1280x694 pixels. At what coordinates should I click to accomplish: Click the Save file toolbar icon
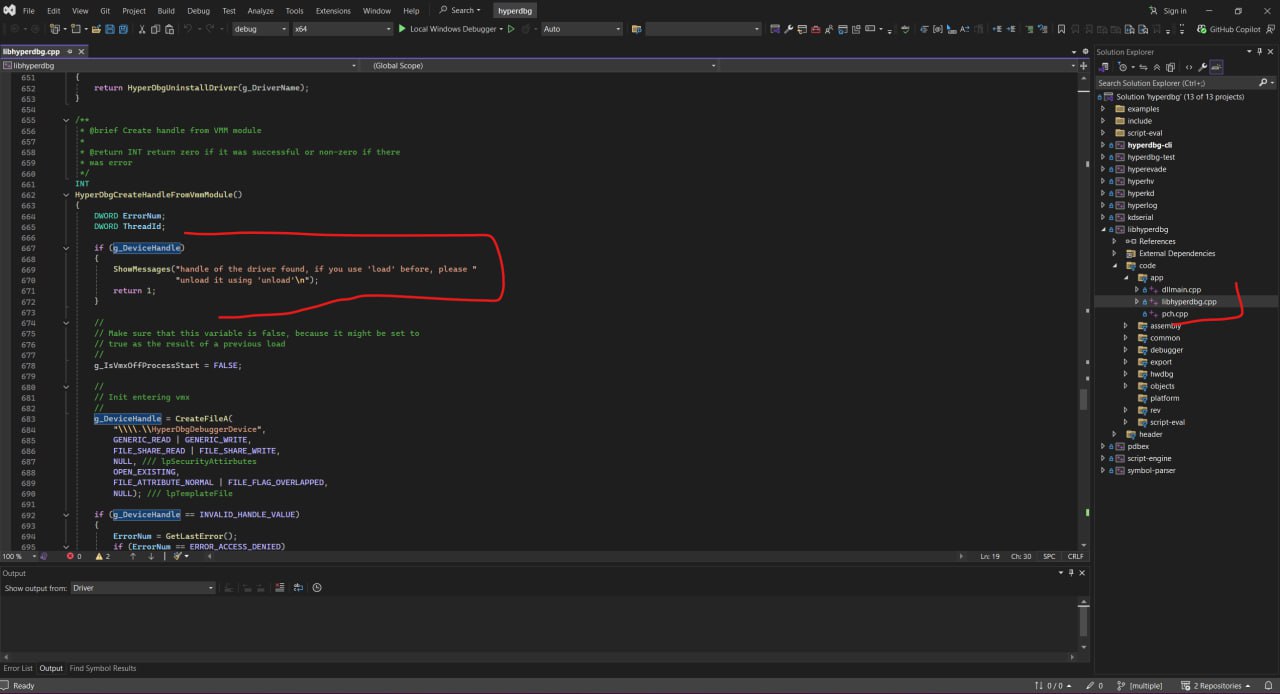click(x=109, y=29)
